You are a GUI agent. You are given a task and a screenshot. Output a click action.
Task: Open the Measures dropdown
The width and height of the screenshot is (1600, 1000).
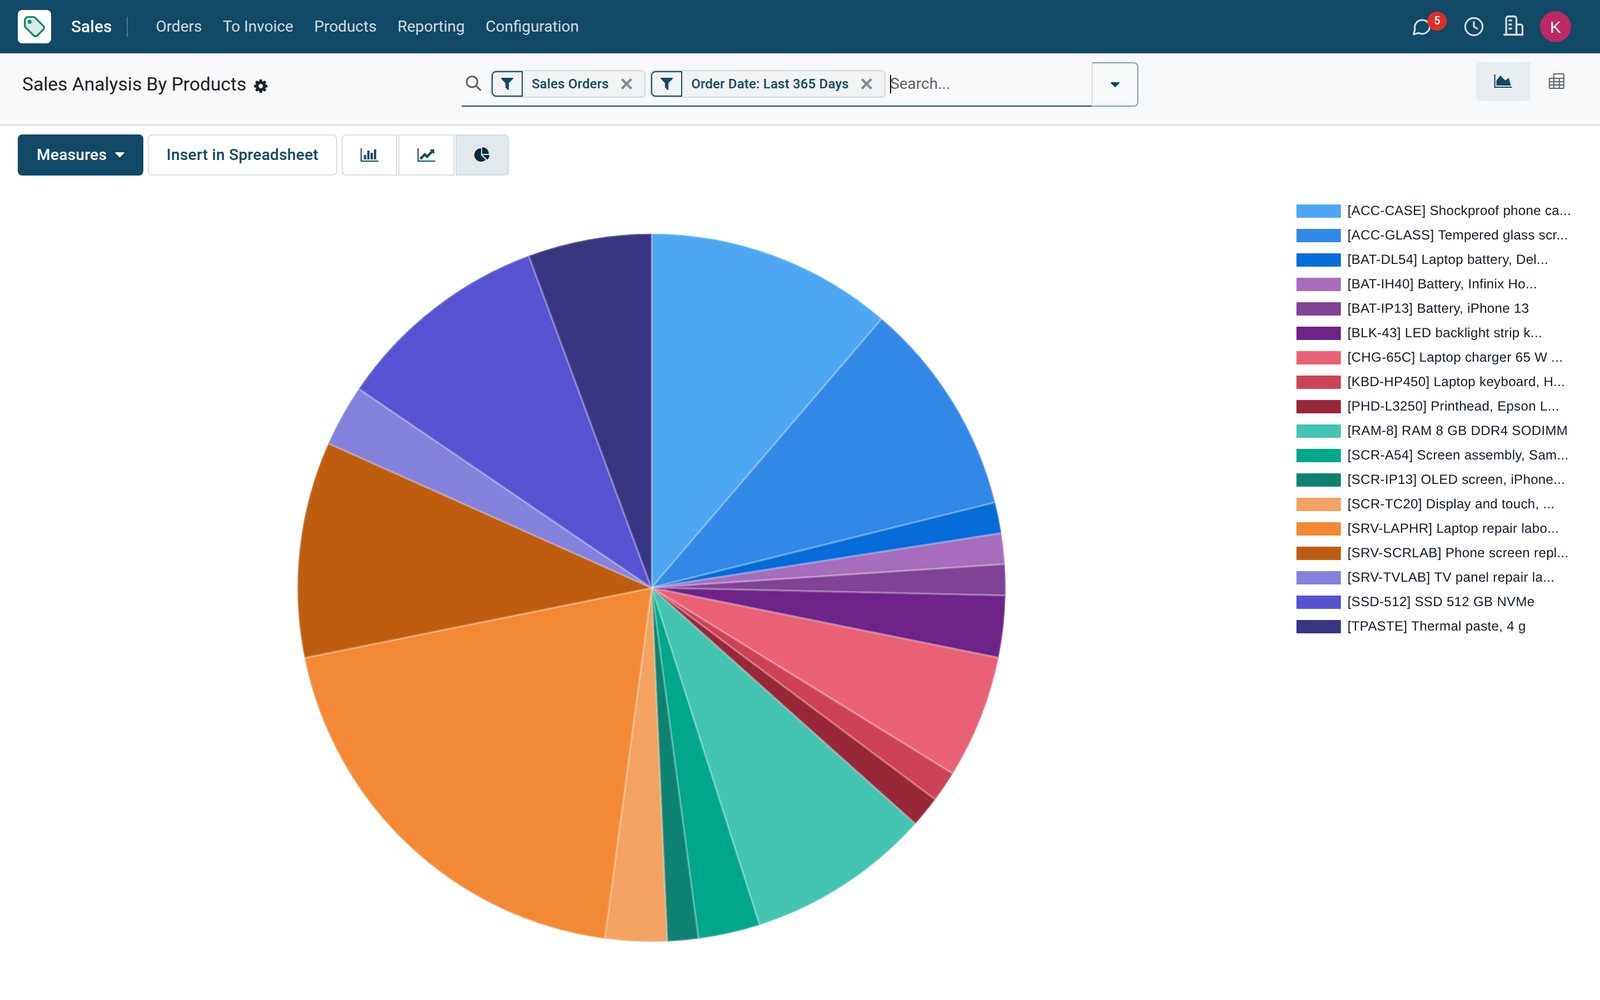click(80, 155)
